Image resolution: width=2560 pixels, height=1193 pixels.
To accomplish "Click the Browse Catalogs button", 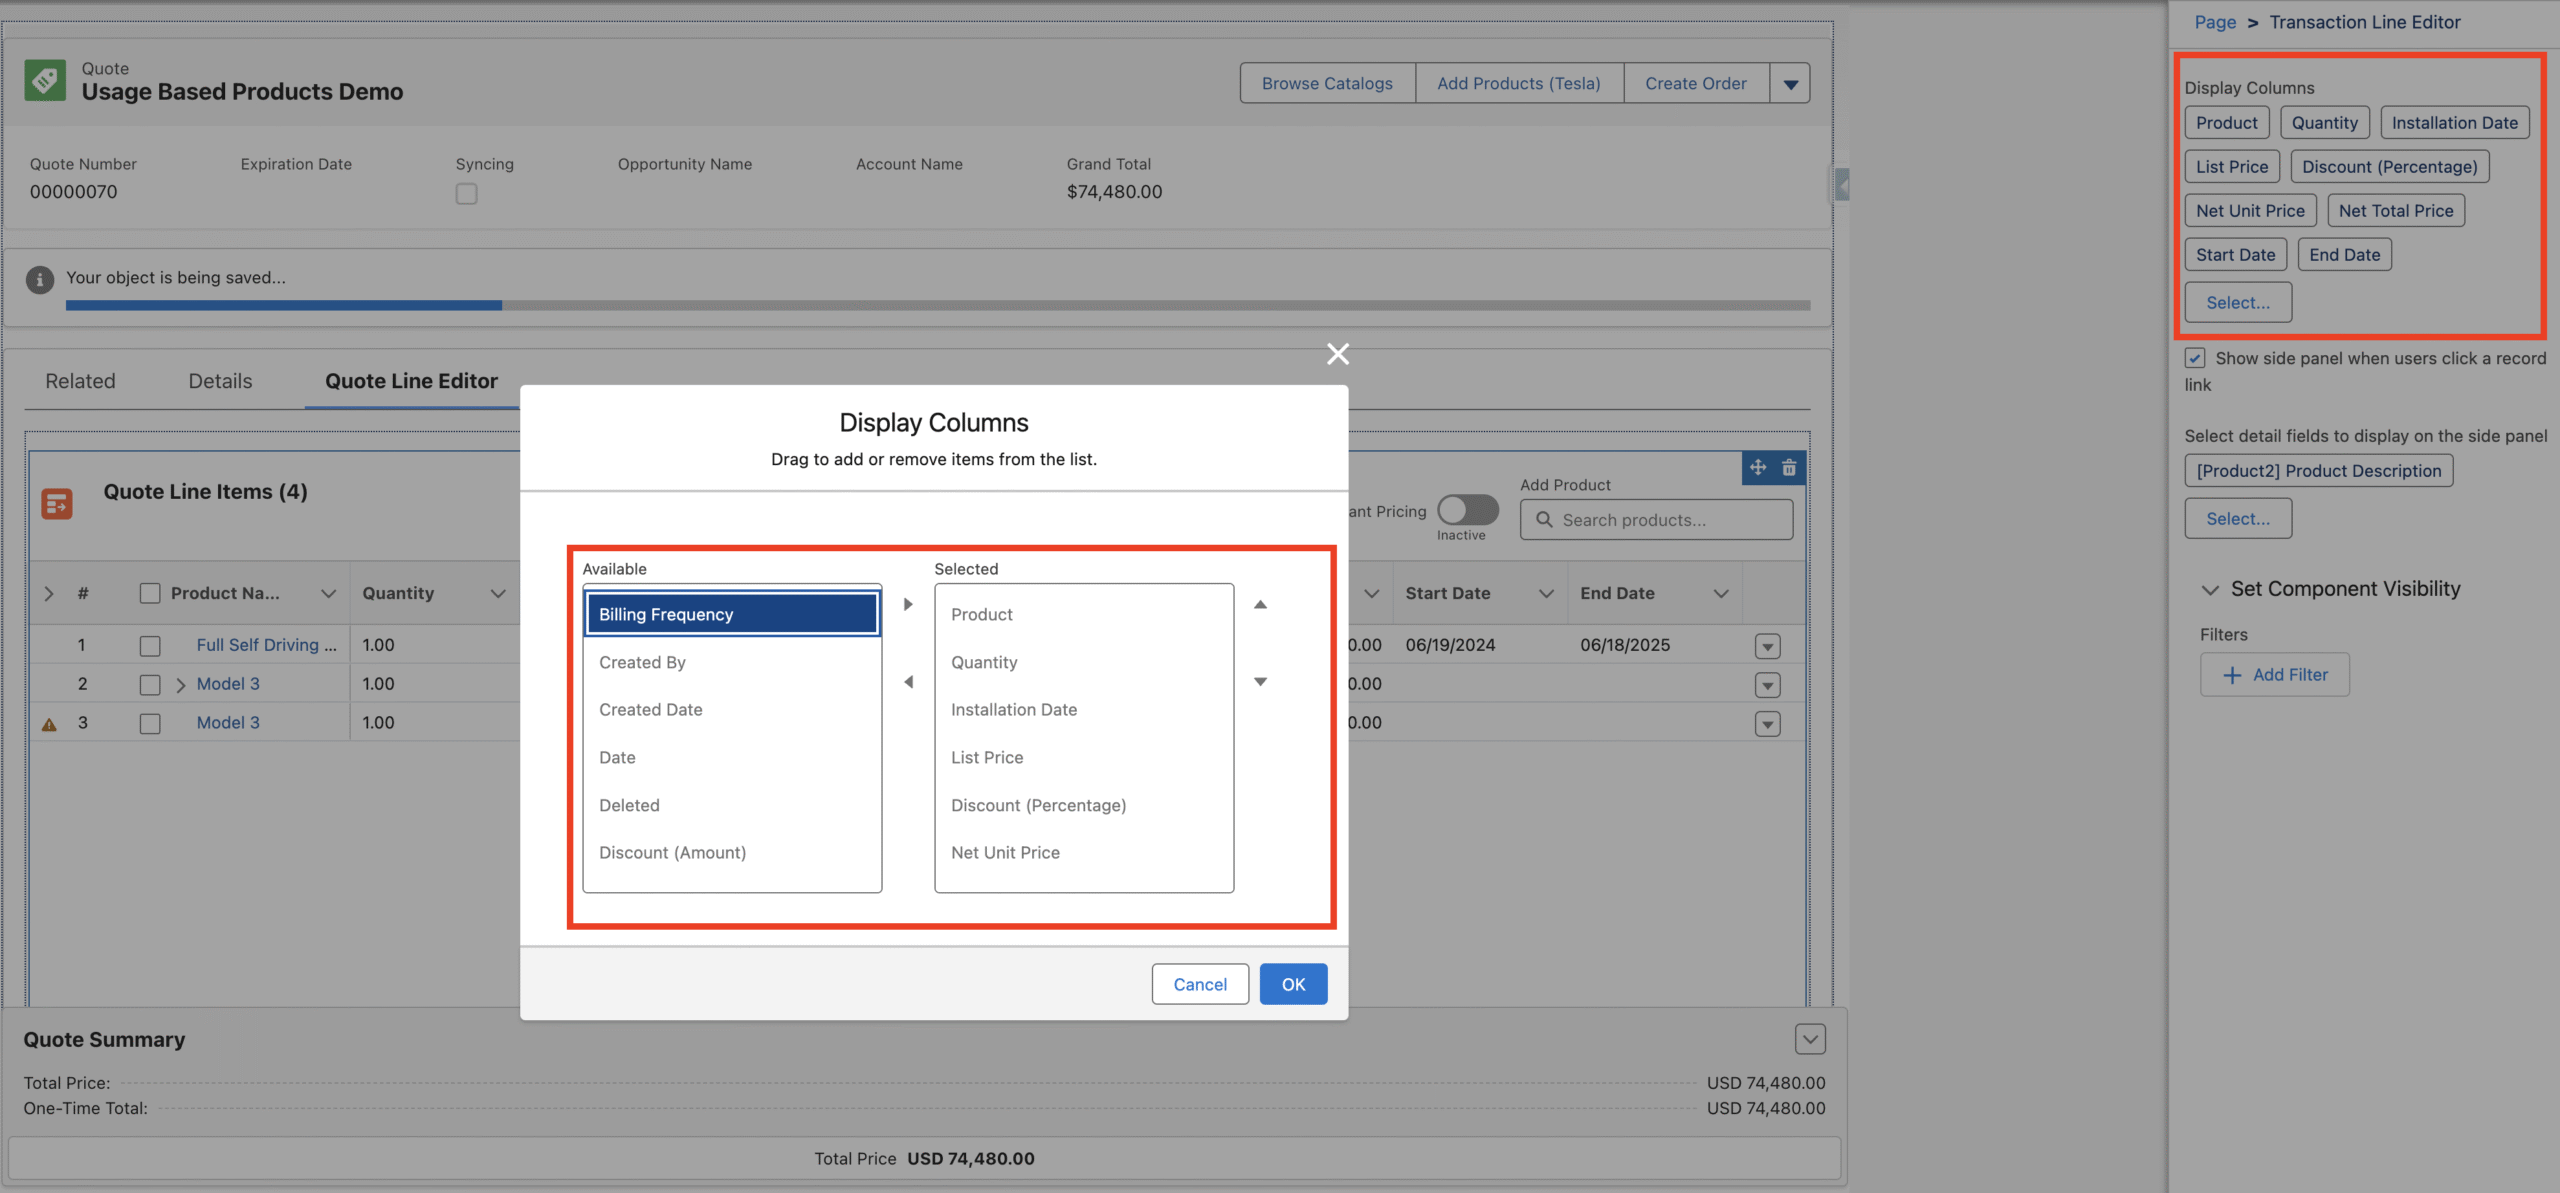I will [1327, 83].
